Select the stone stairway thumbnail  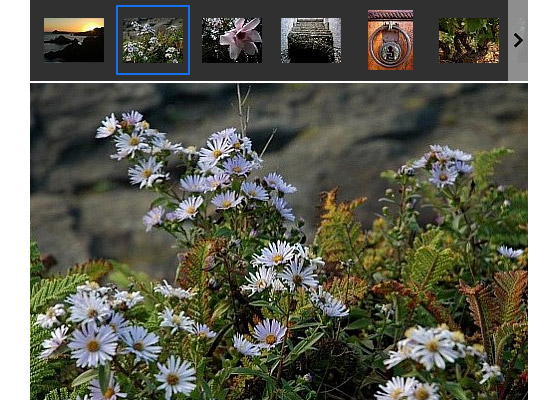[x=311, y=40]
